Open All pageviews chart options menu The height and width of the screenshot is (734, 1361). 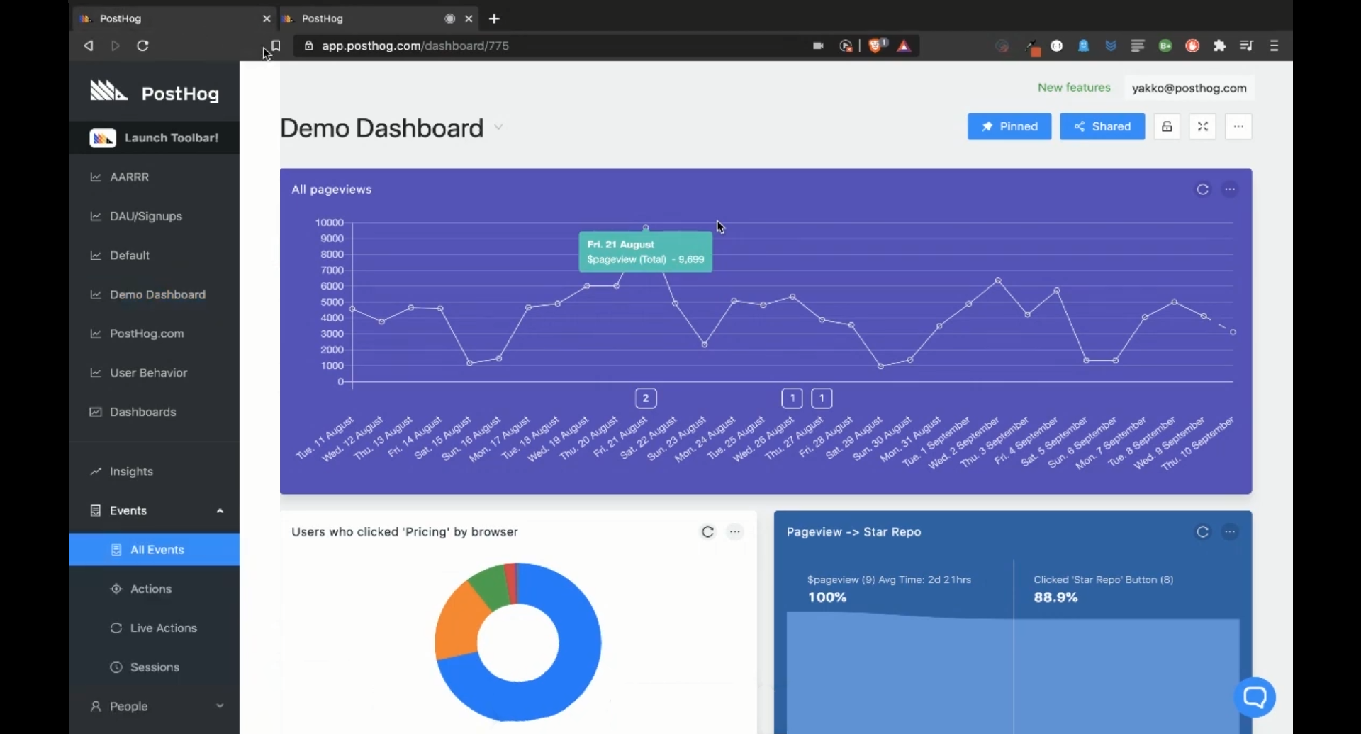coord(1230,189)
